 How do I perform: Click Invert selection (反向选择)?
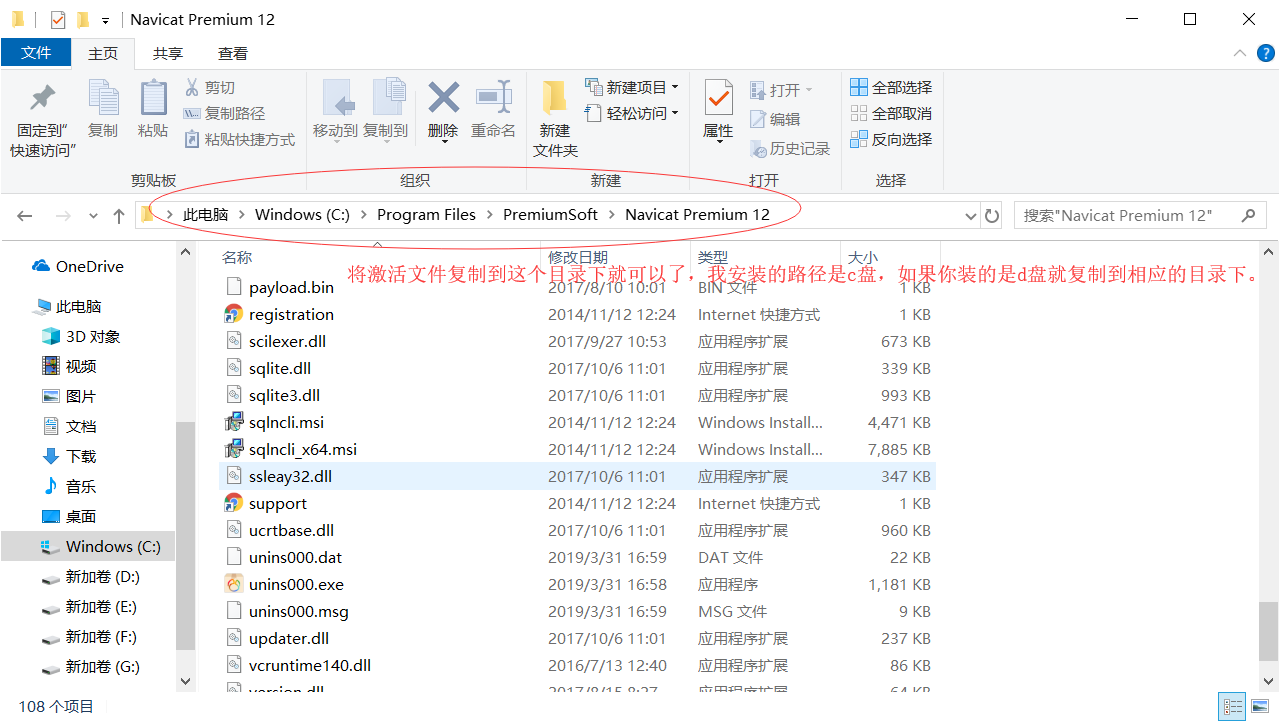point(891,140)
